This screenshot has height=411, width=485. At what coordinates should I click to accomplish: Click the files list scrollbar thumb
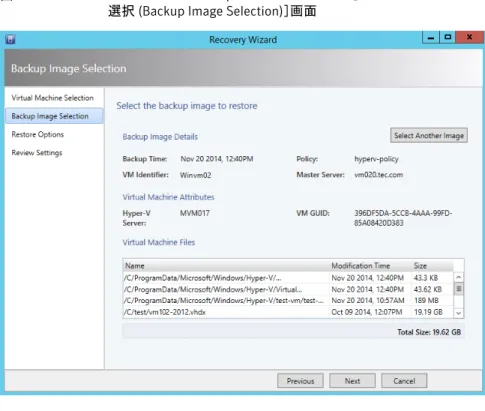click(459, 289)
